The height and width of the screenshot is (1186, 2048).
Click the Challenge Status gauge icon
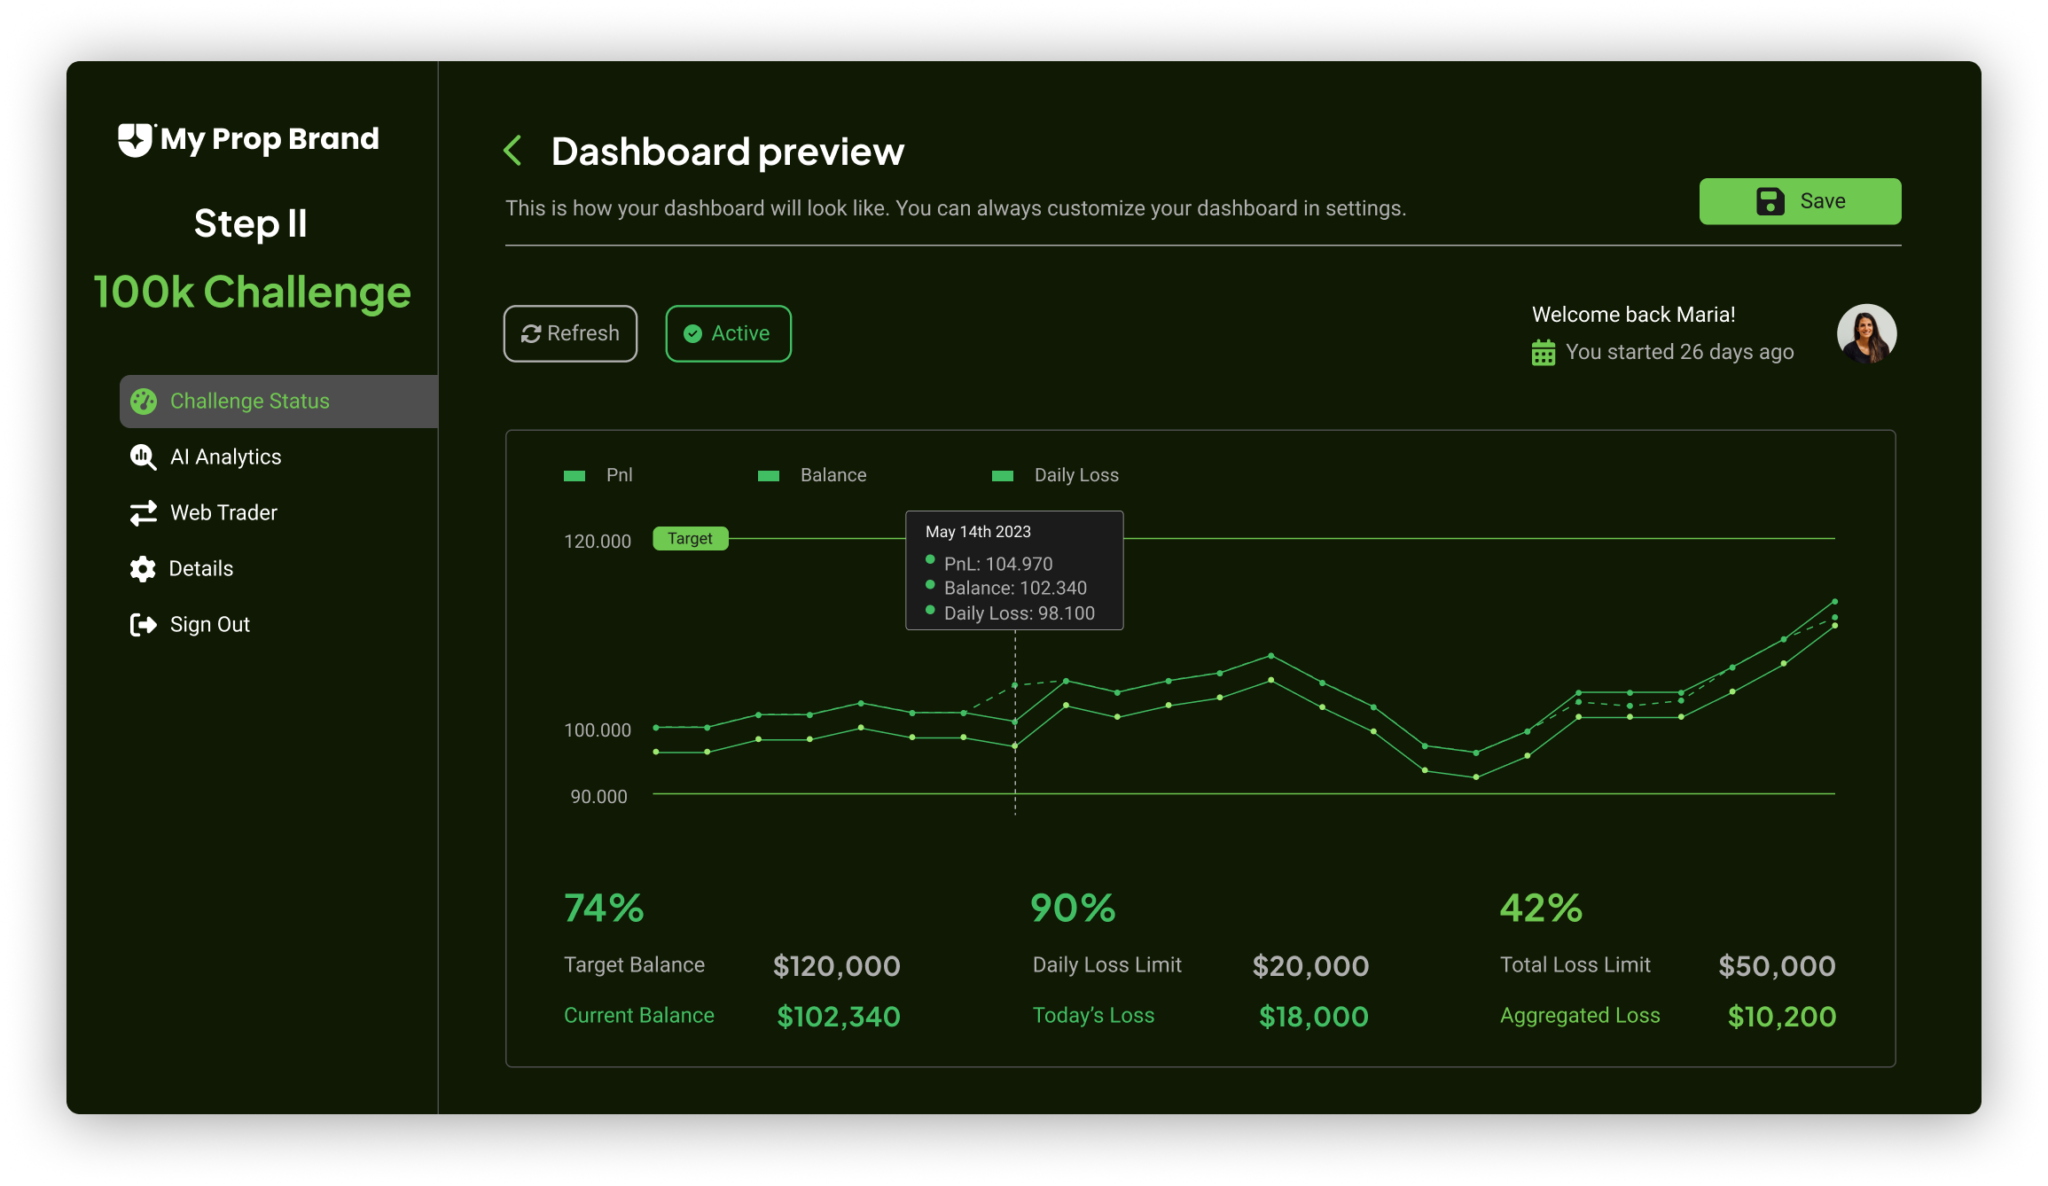point(143,401)
